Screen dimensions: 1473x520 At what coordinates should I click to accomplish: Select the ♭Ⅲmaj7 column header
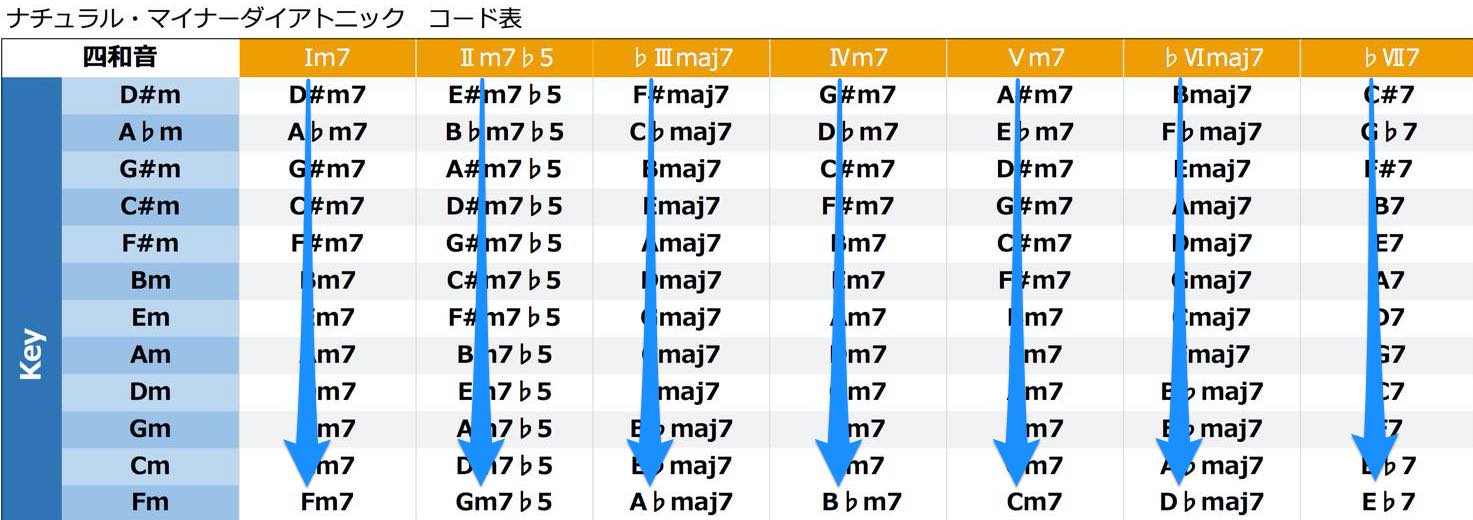(x=682, y=58)
